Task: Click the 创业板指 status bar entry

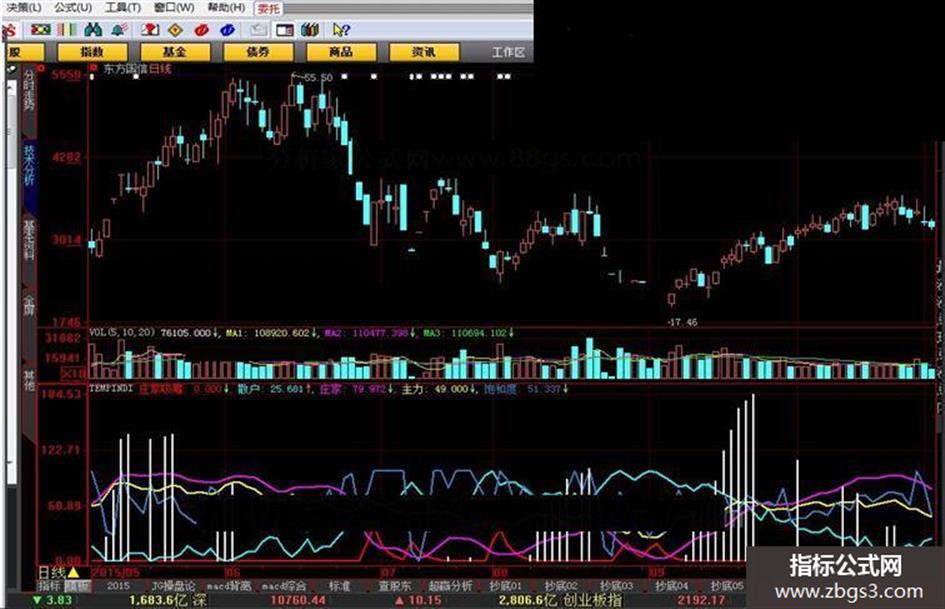Action: [592, 601]
